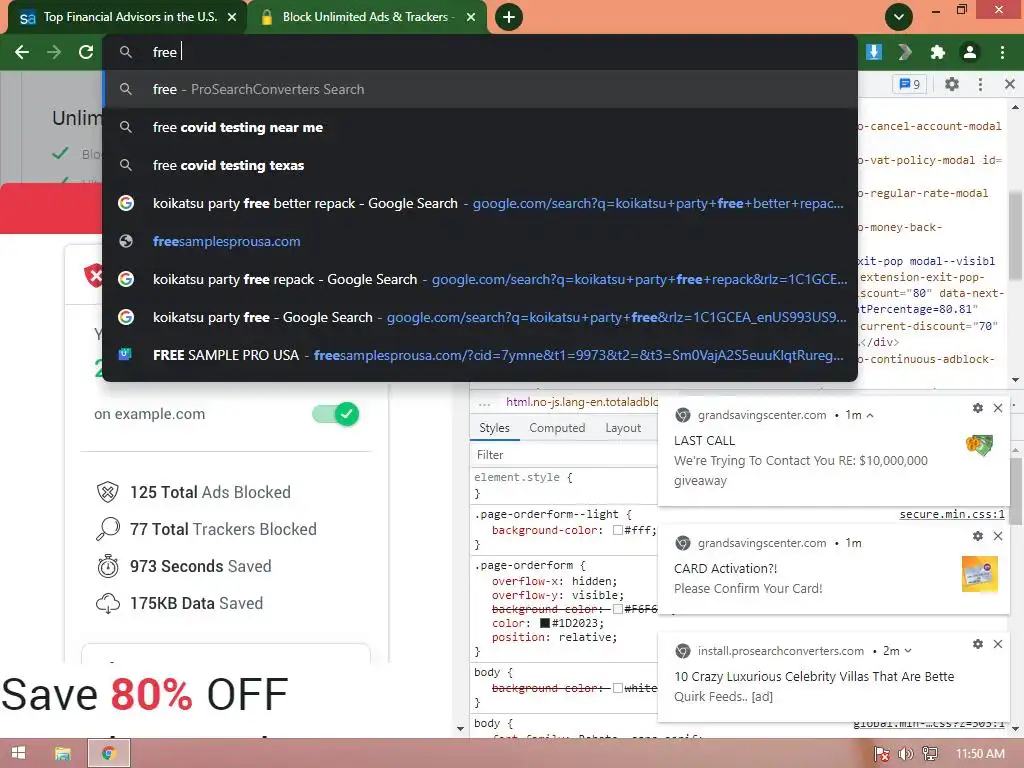1024x768 pixels.
Task: Open a new browser tab with the plus button
Action: pyautogui.click(x=509, y=17)
